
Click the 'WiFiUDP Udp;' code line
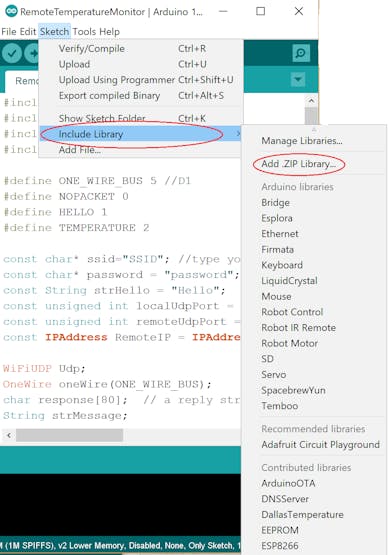44,368
